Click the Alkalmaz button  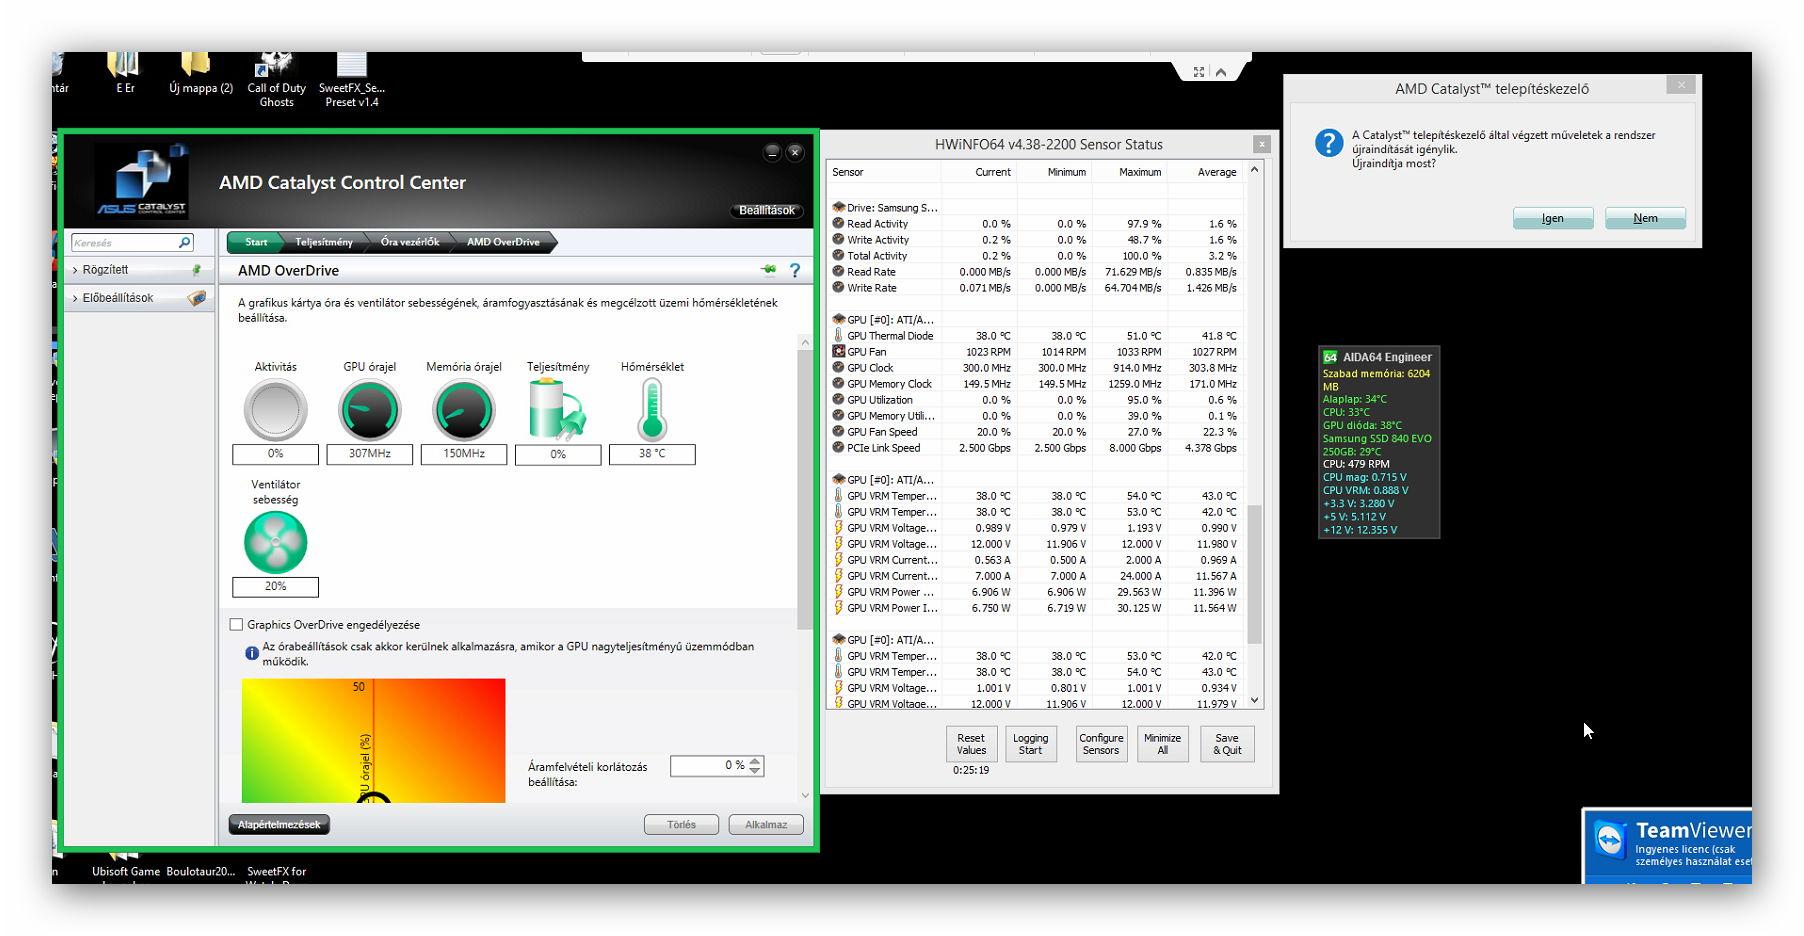[x=766, y=825]
